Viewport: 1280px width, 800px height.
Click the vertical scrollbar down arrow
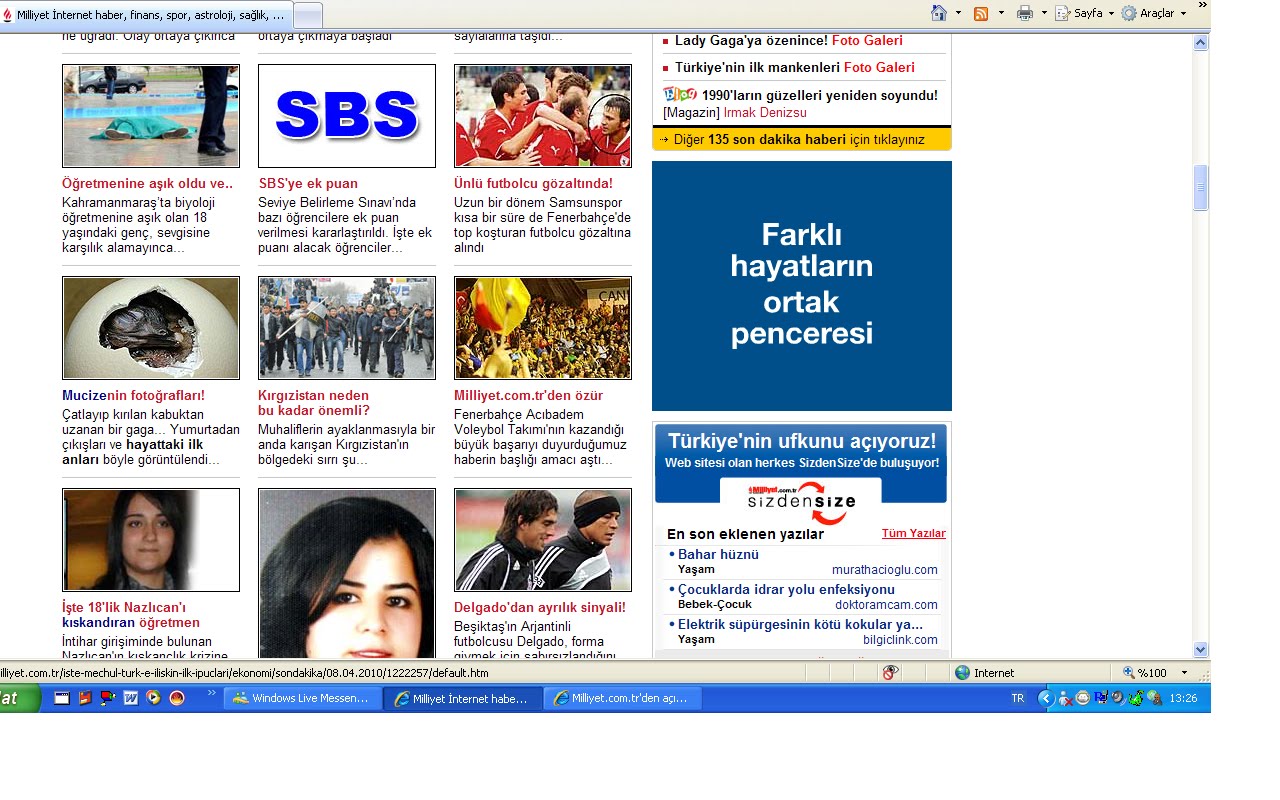click(1201, 649)
